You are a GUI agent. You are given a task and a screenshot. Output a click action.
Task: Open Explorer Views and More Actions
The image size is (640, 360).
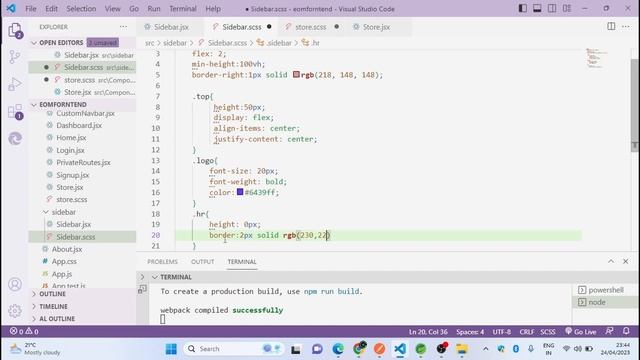pos(123,27)
